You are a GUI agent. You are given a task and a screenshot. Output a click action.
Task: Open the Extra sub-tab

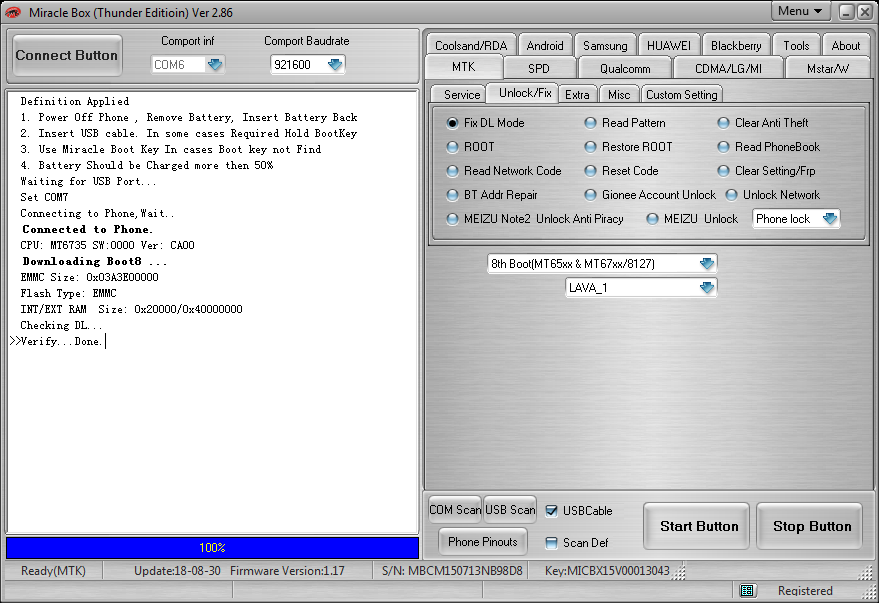tap(577, 95)
